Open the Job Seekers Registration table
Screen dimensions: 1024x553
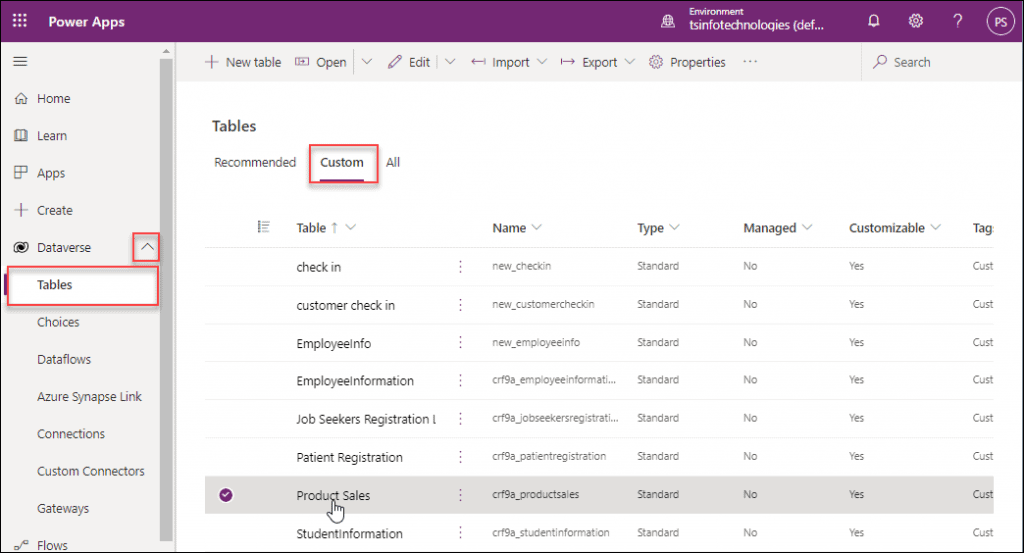pos(366,419)
